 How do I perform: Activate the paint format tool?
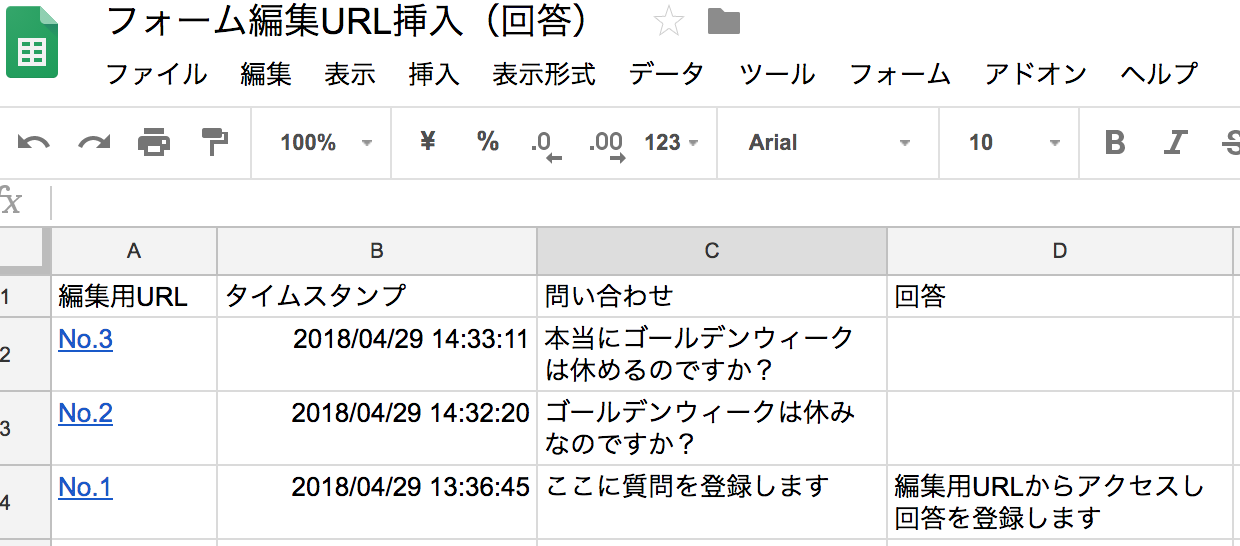[214, 142]
